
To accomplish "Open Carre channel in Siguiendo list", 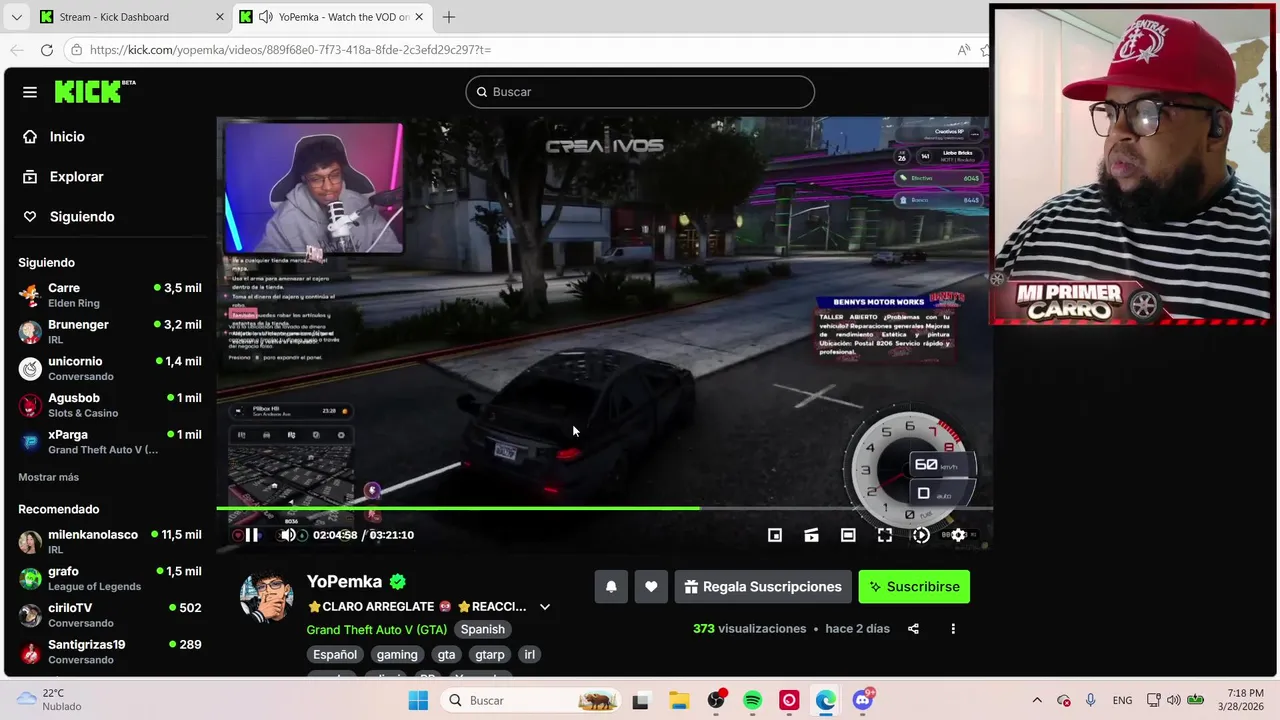I will 110,295.
